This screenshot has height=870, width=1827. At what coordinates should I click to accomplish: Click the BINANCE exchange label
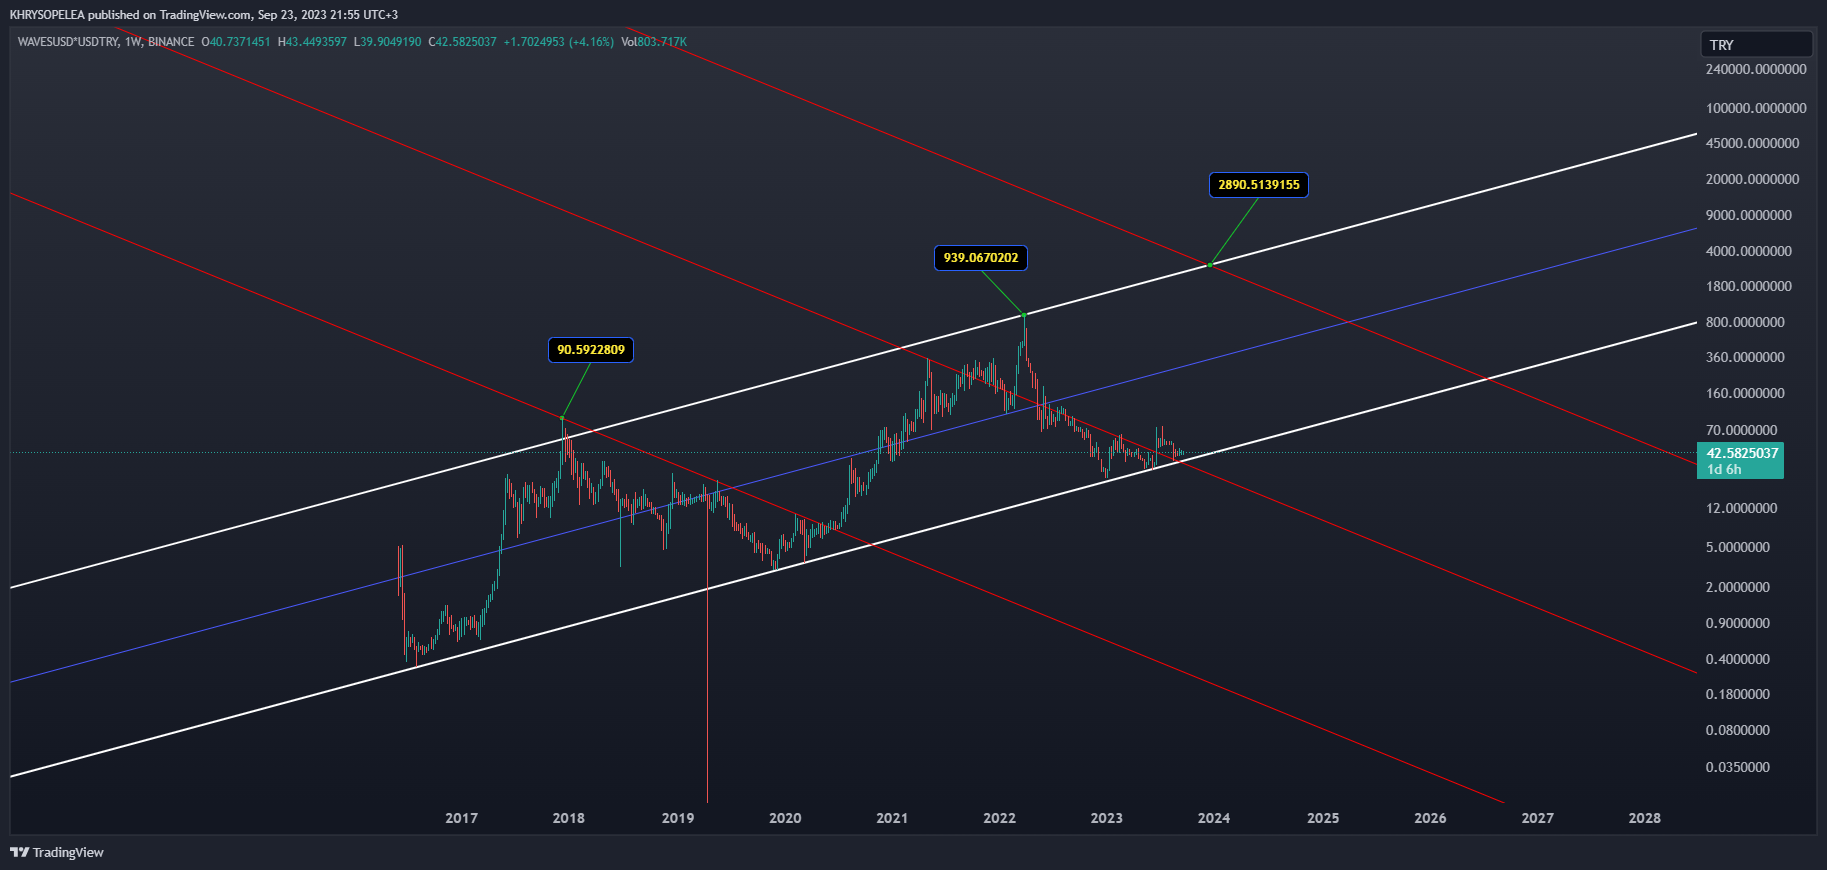[x=171, y=42]
